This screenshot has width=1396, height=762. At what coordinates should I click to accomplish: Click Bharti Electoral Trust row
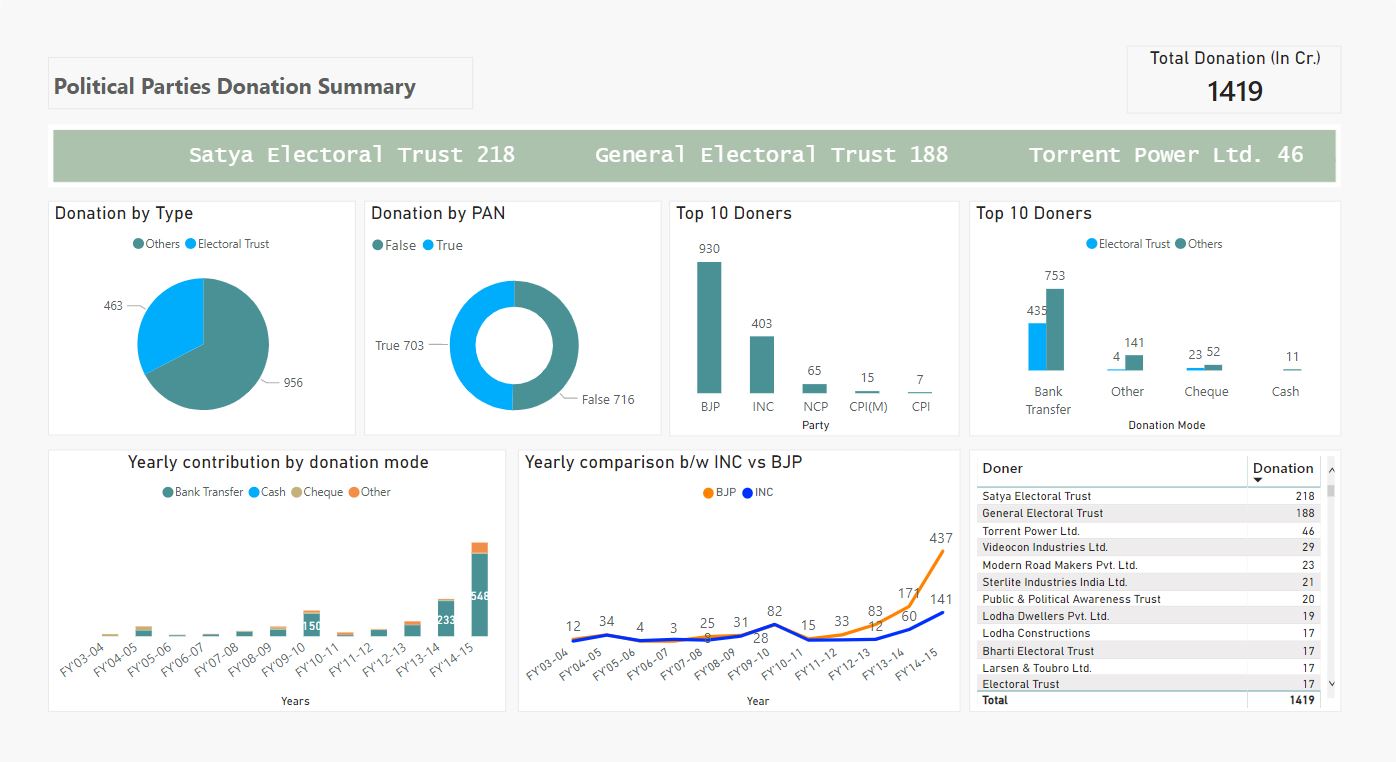1148,651
